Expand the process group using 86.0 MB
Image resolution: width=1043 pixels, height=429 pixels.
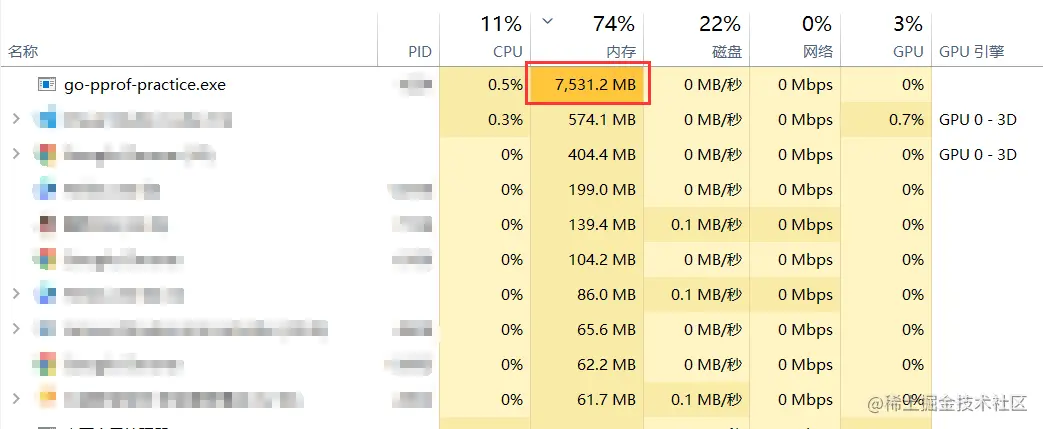[x=15, y=295]
